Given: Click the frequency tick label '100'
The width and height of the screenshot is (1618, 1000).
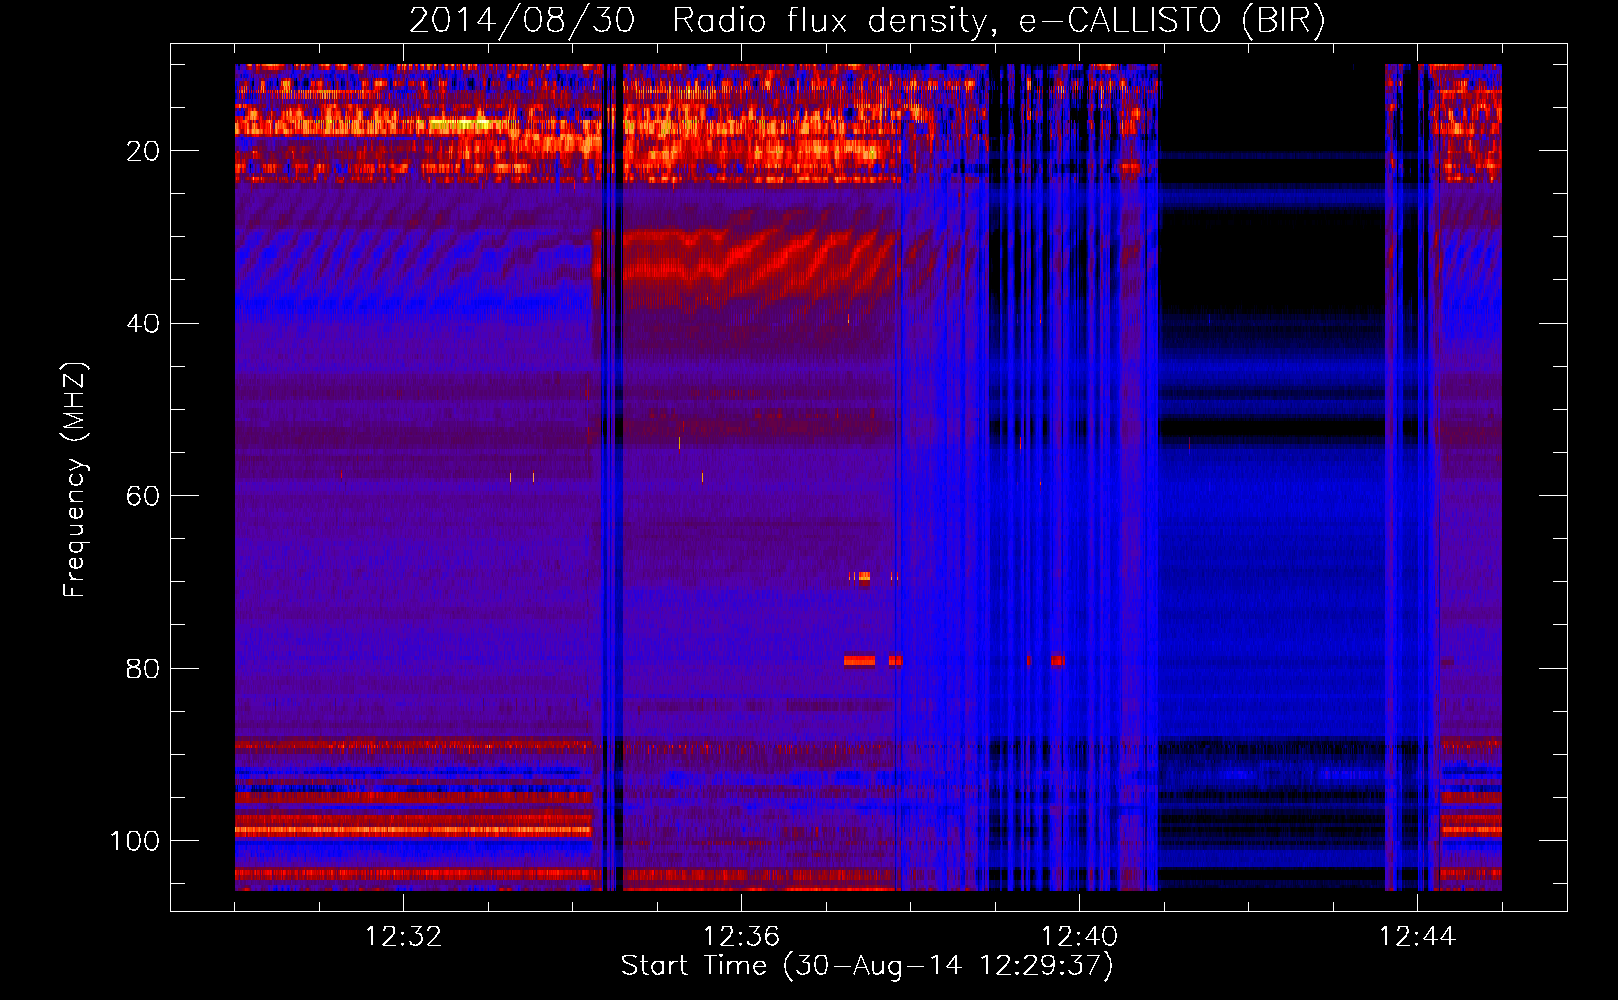Looking at the screenshot, I should coord(135,841).
